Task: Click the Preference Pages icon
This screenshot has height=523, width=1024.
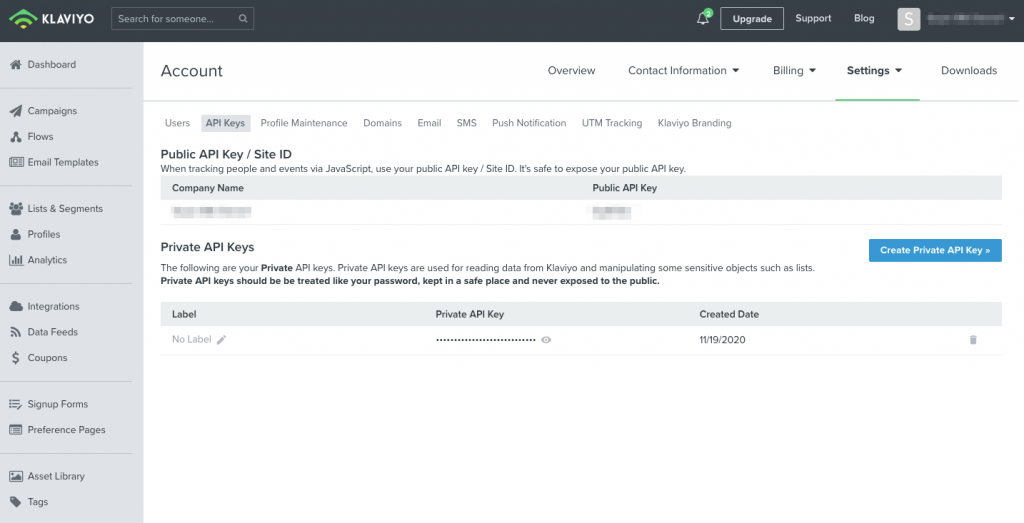Action: click(x=16, y=430)
